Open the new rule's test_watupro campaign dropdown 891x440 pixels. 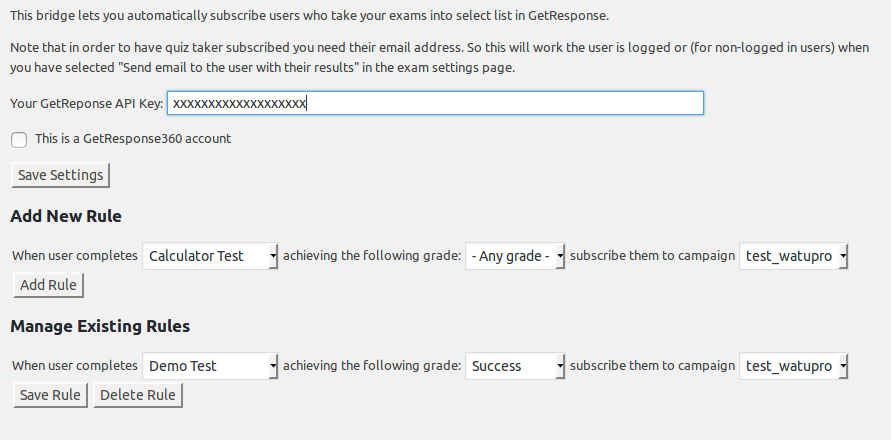click(793, 256)
